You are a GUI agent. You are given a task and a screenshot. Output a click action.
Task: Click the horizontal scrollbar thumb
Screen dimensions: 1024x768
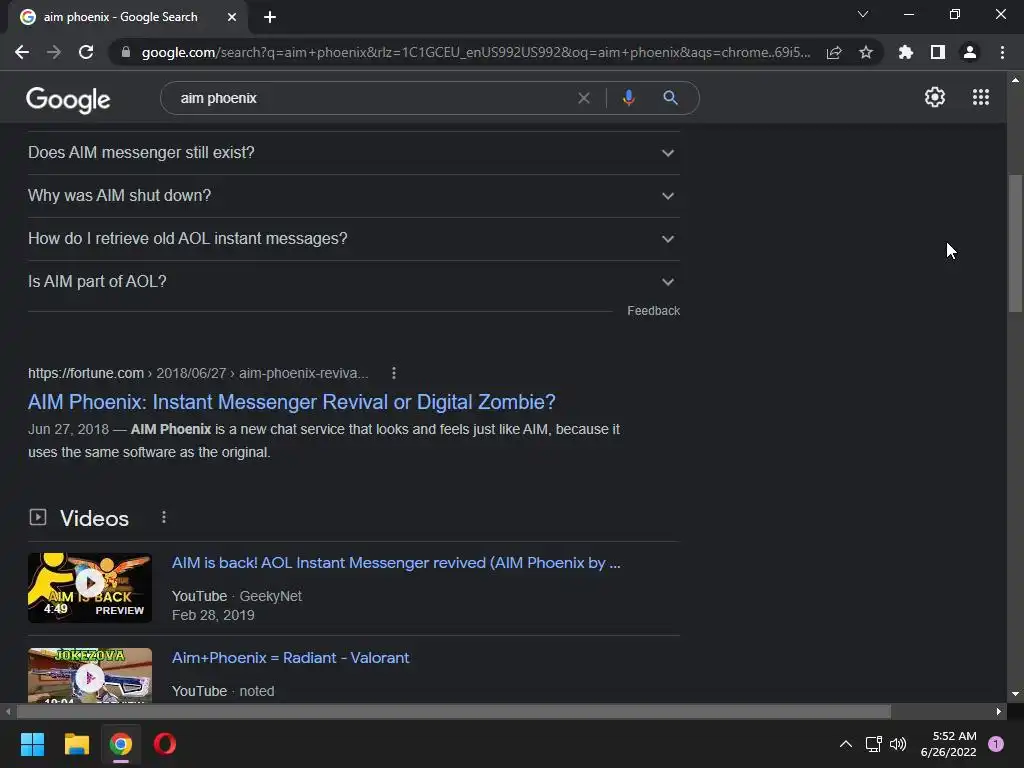tap(453, 711)
